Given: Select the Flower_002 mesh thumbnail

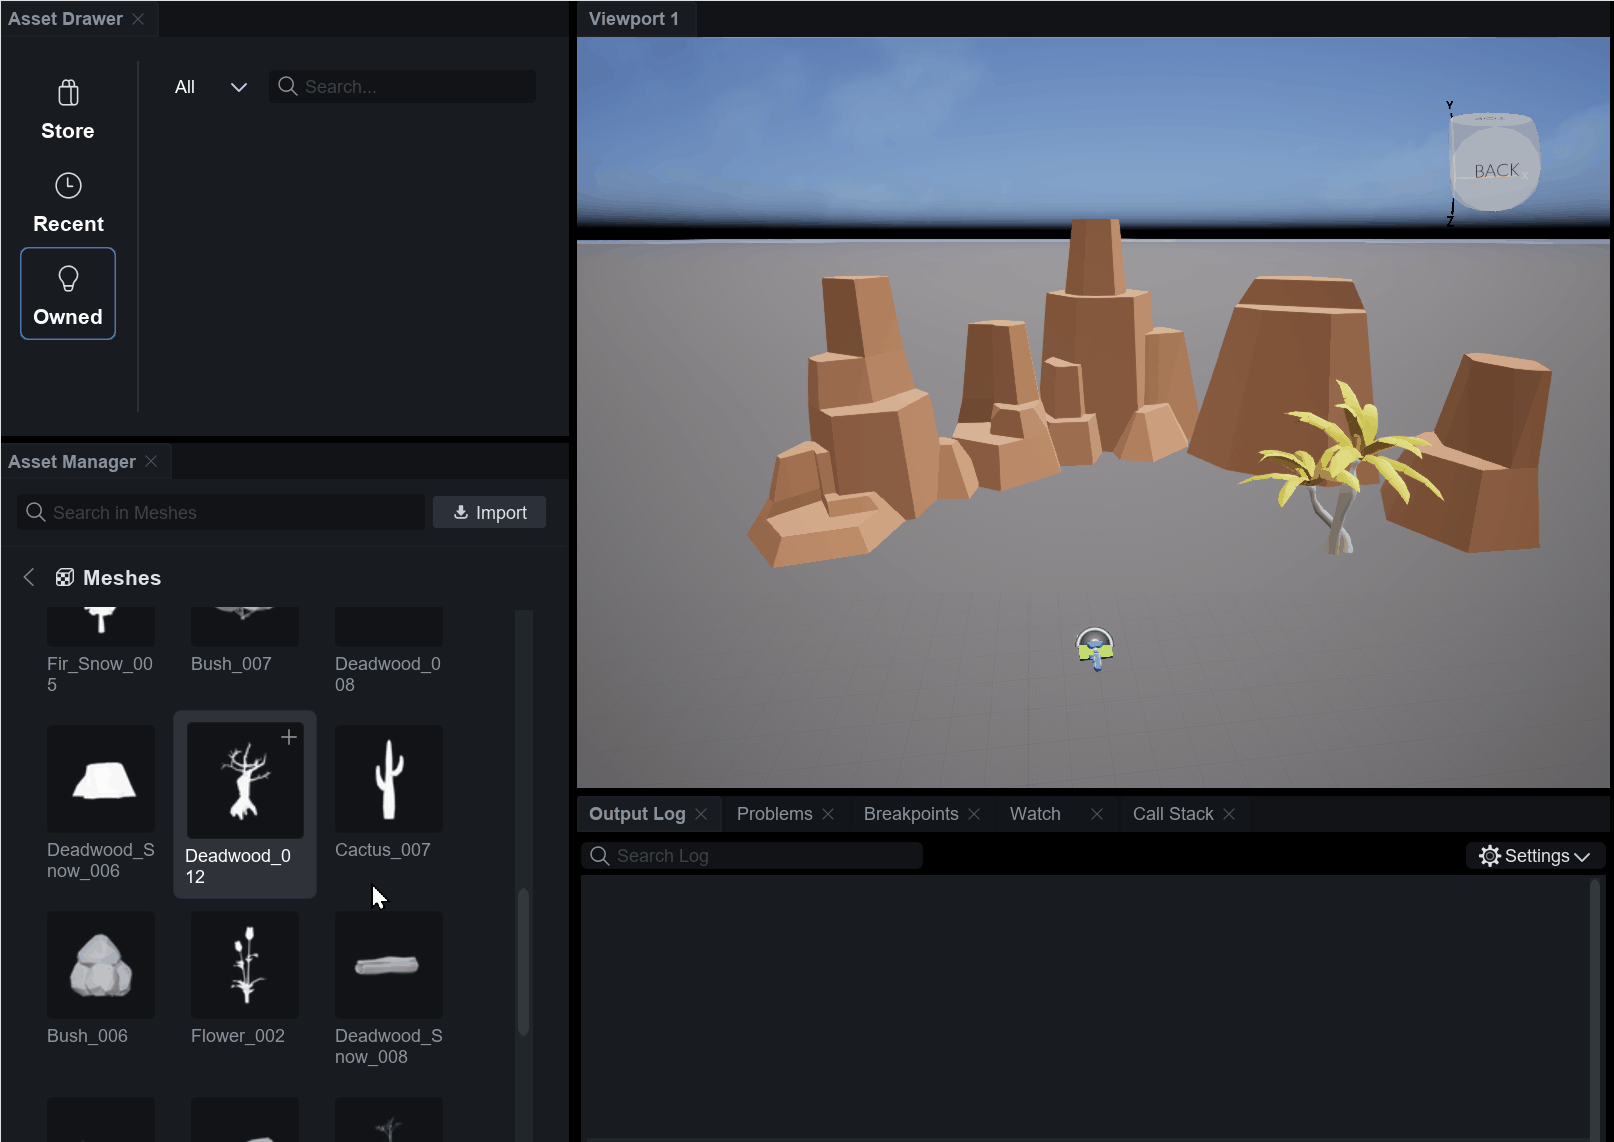Looking at the screenshot, I should pyautogui.click(x=244, y=965).
